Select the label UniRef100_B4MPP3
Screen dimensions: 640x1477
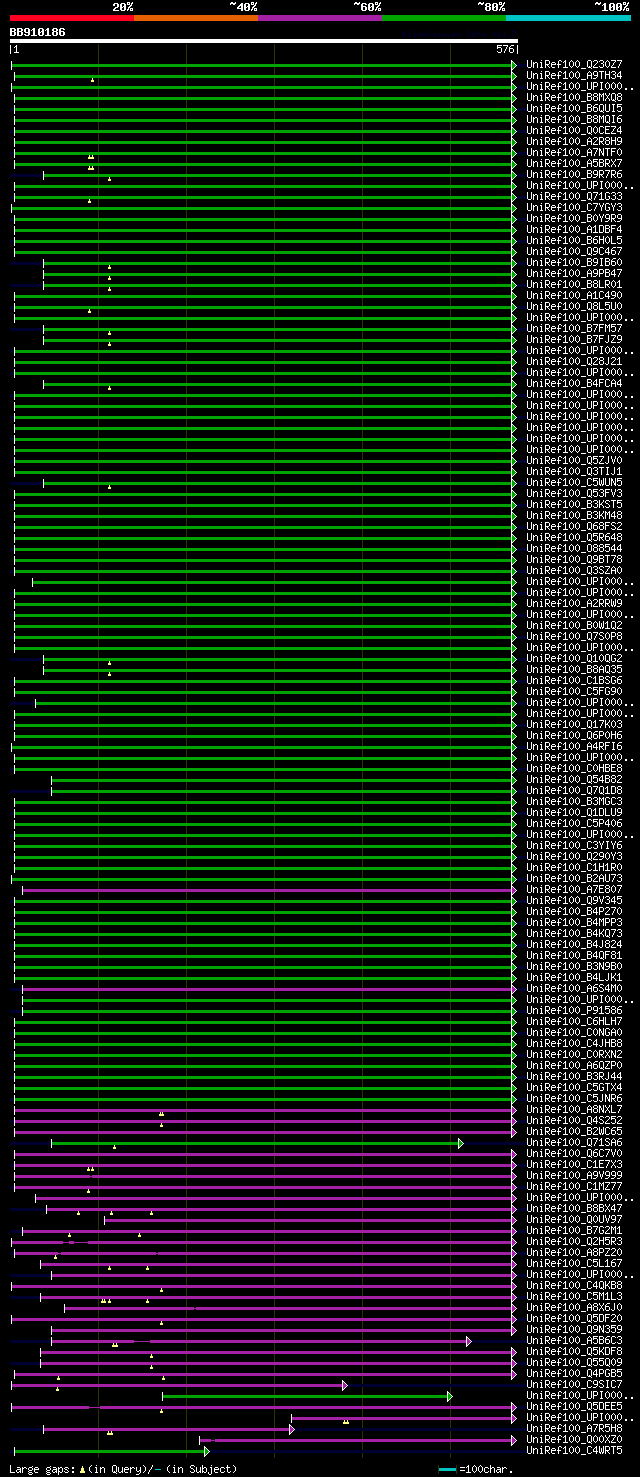(x=574, y=922)
